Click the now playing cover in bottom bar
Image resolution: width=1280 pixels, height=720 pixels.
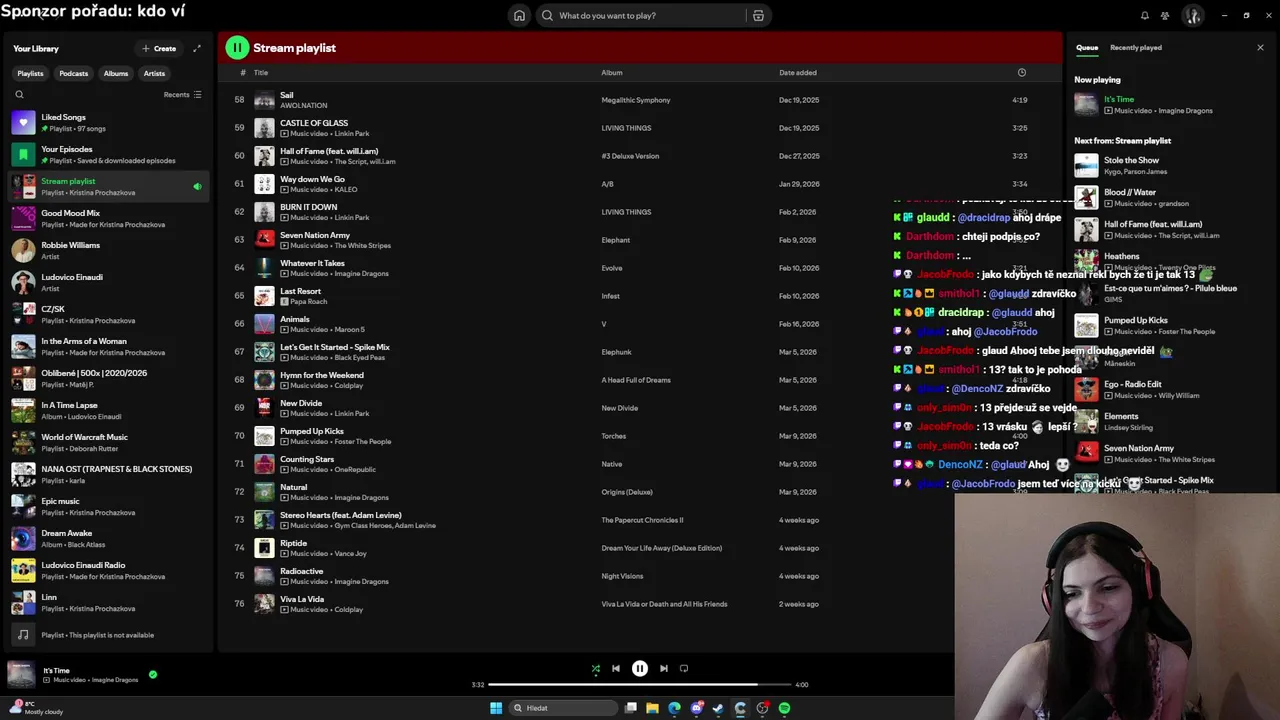click(x=21, y=674)
